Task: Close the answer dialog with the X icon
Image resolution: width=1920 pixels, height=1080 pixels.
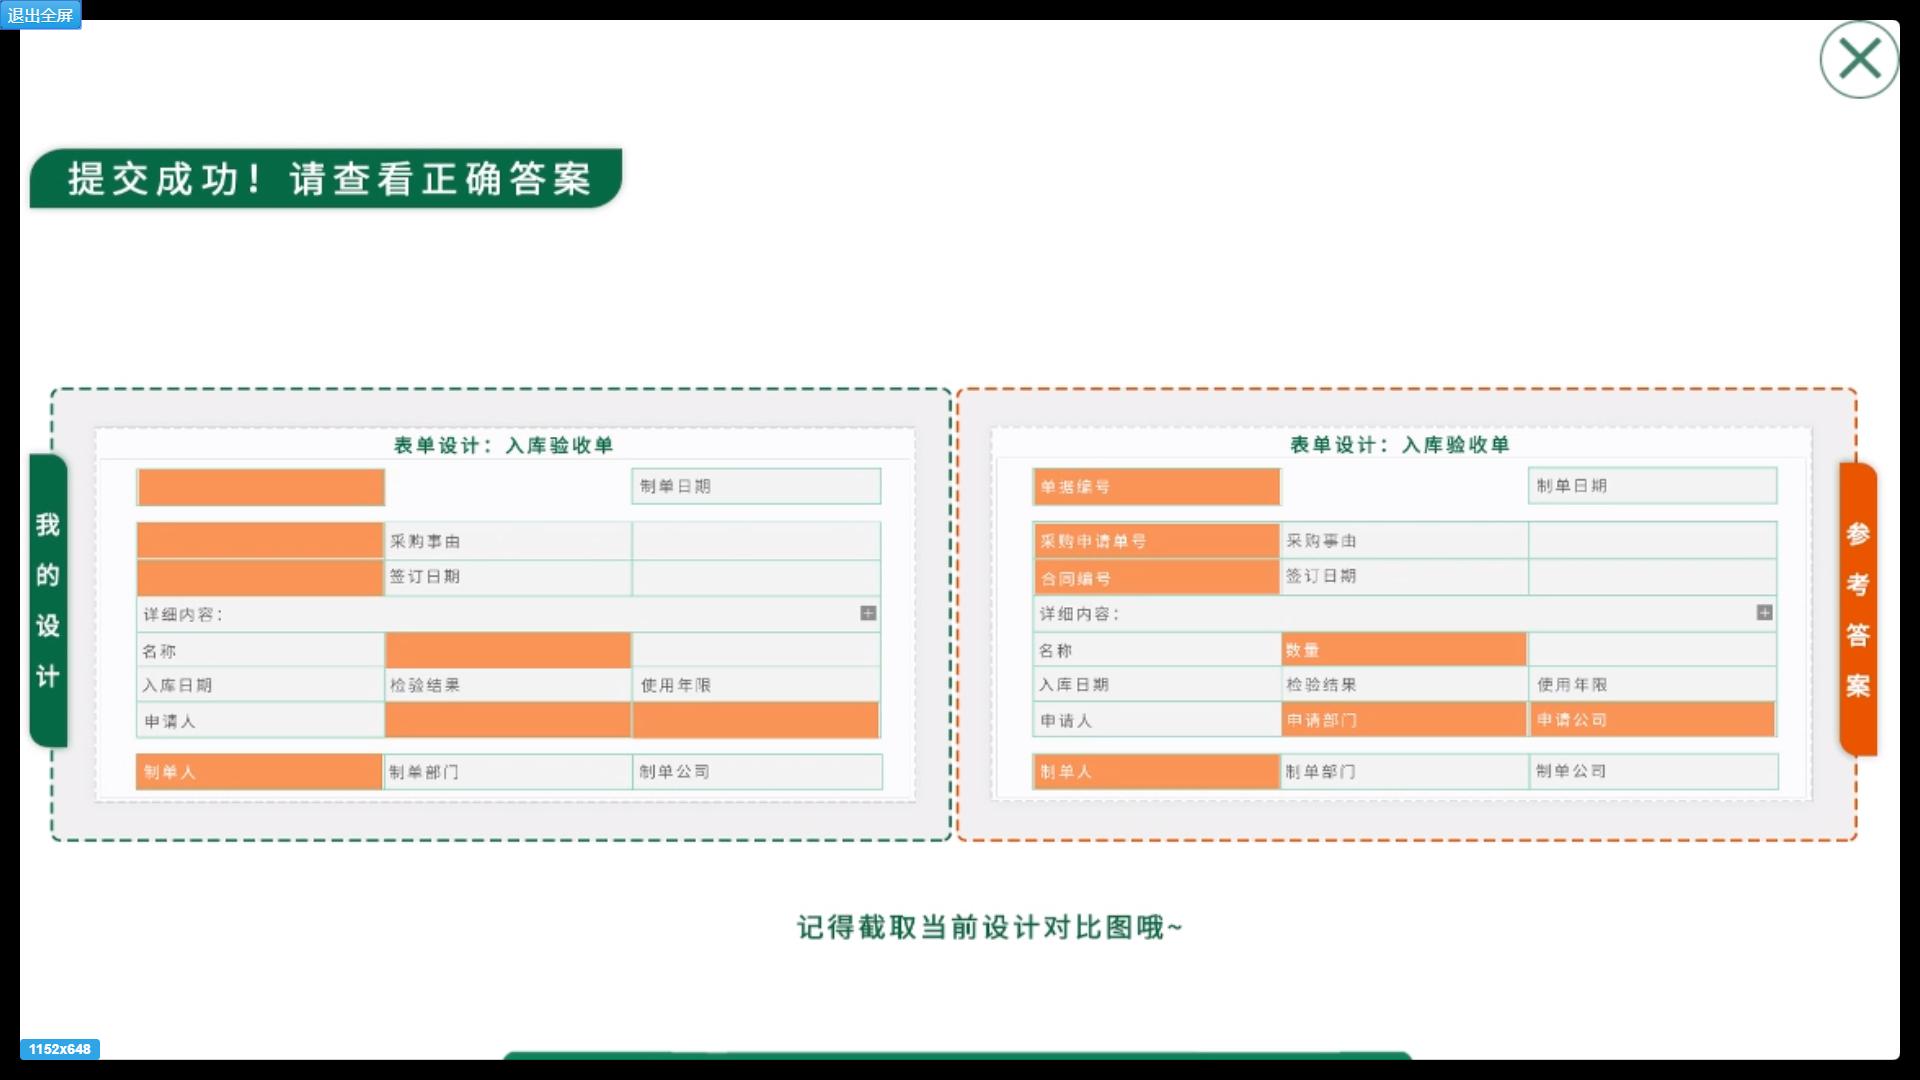Action: coord(1859,60)
